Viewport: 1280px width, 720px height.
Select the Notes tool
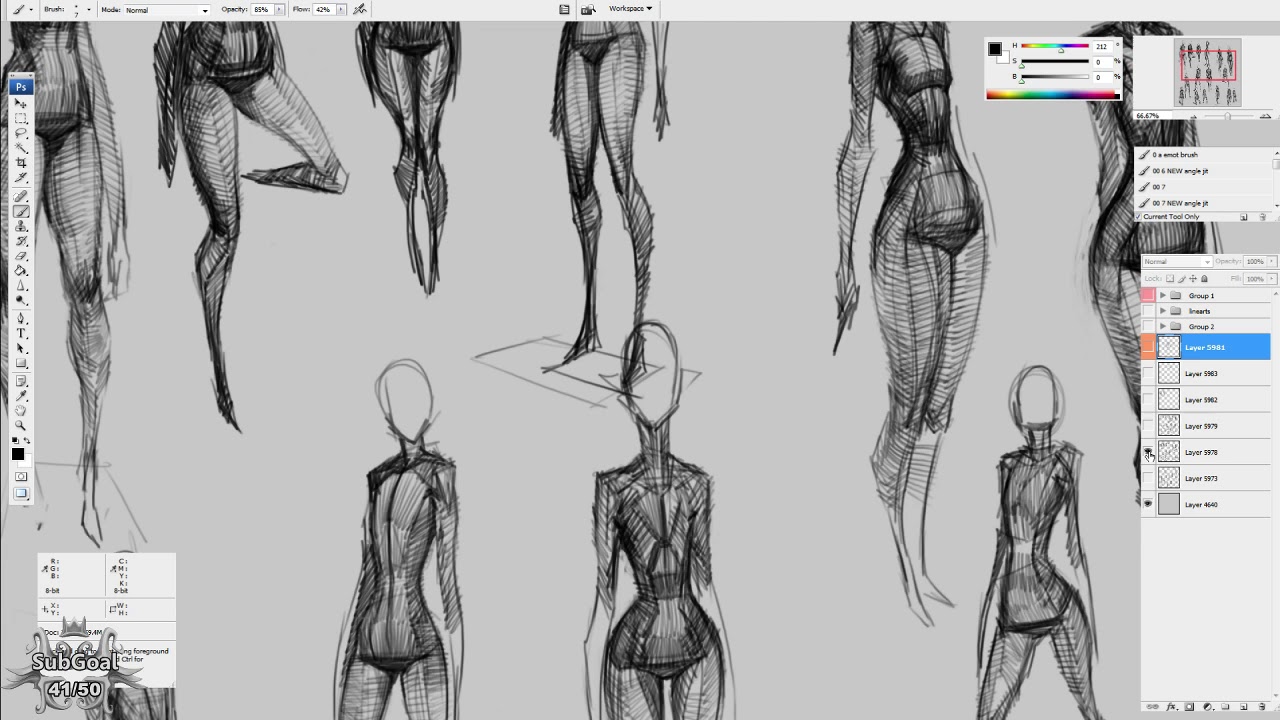click(20, 382)
